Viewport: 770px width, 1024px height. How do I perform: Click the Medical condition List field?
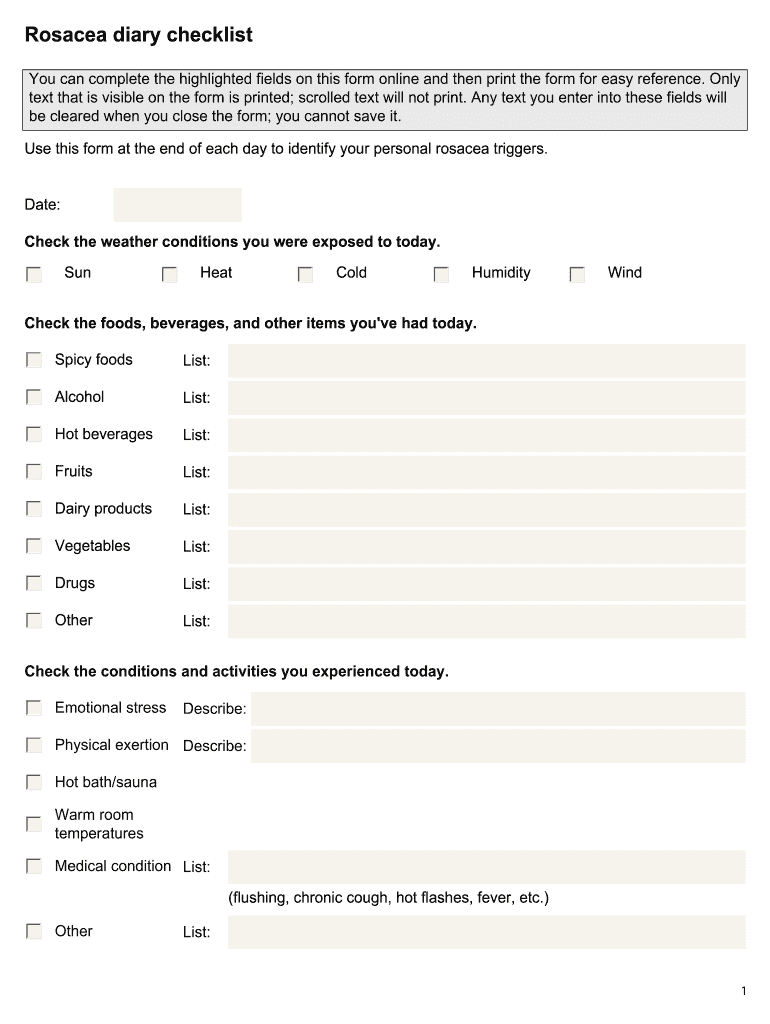tap(486, 867)
